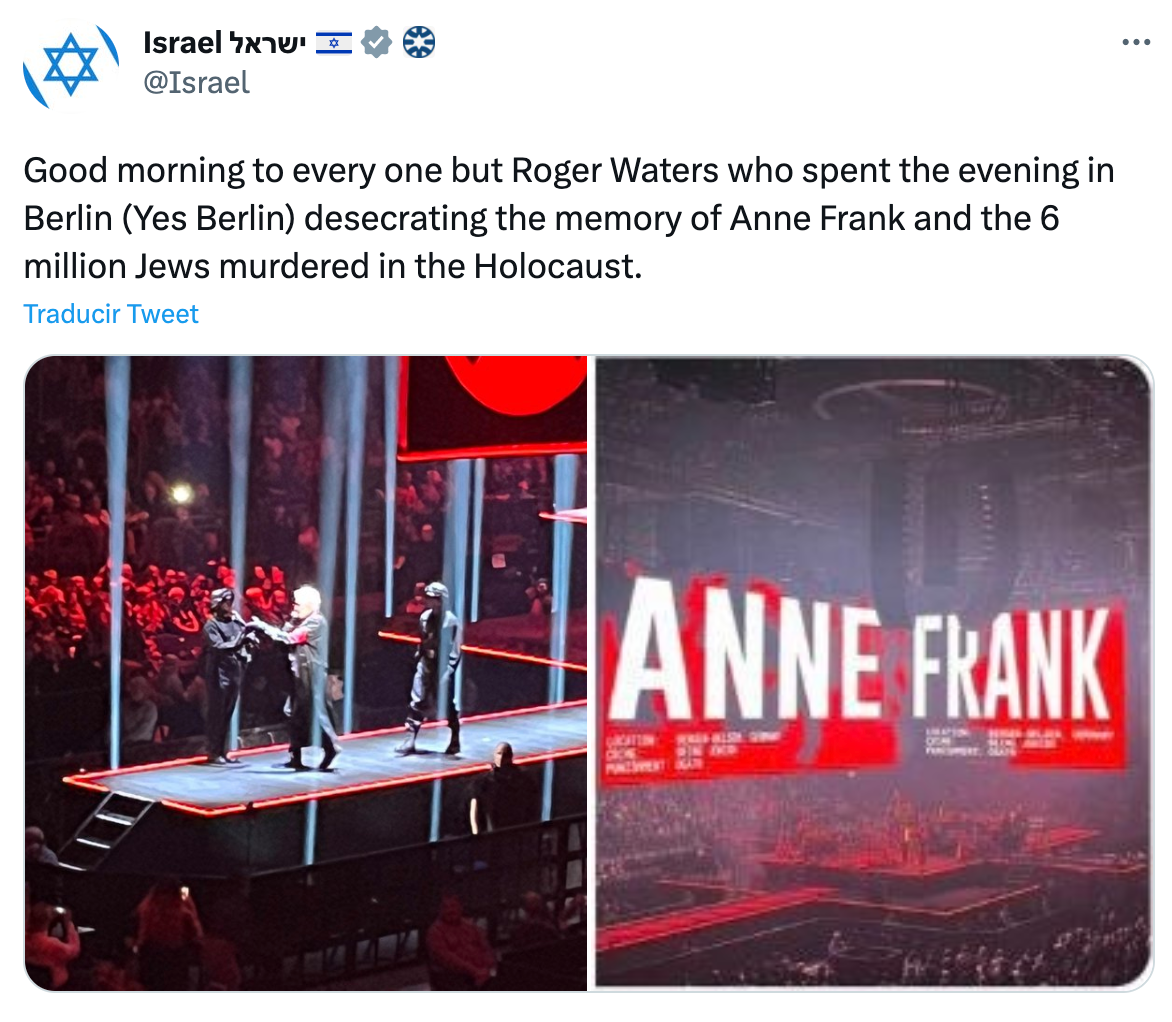Open the right Anne Frank screen photo
Viewport: 1172px width, 1022px height.
(873, 672)
